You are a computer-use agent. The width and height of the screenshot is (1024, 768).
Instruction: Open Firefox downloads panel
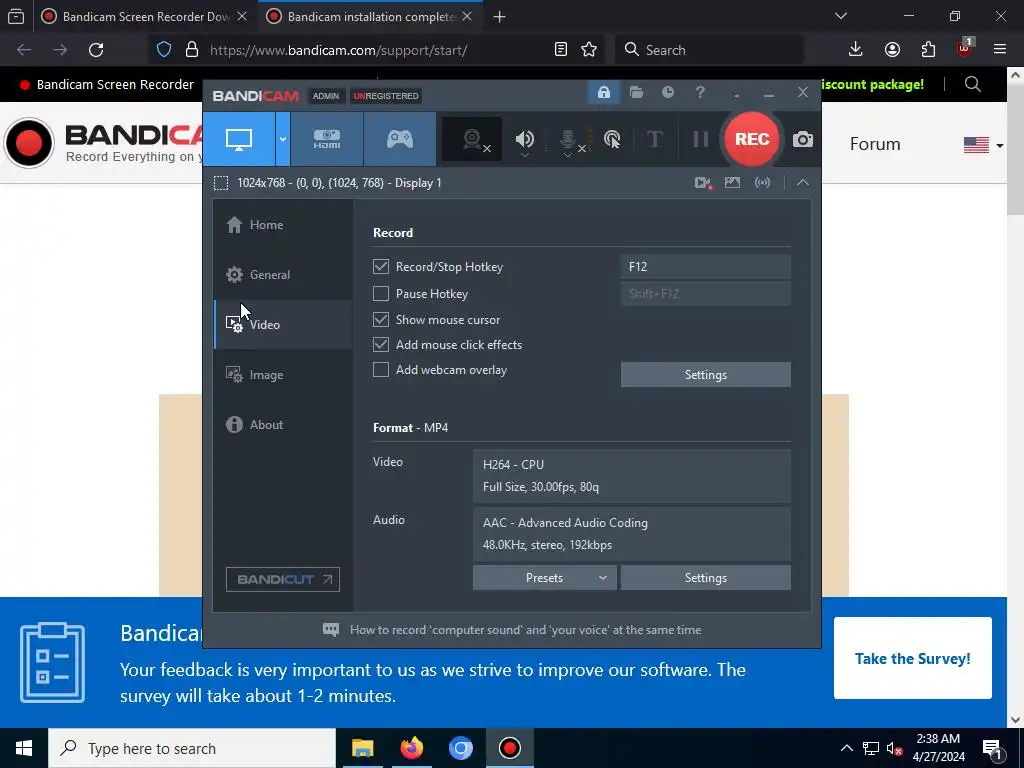pos(856,50)
